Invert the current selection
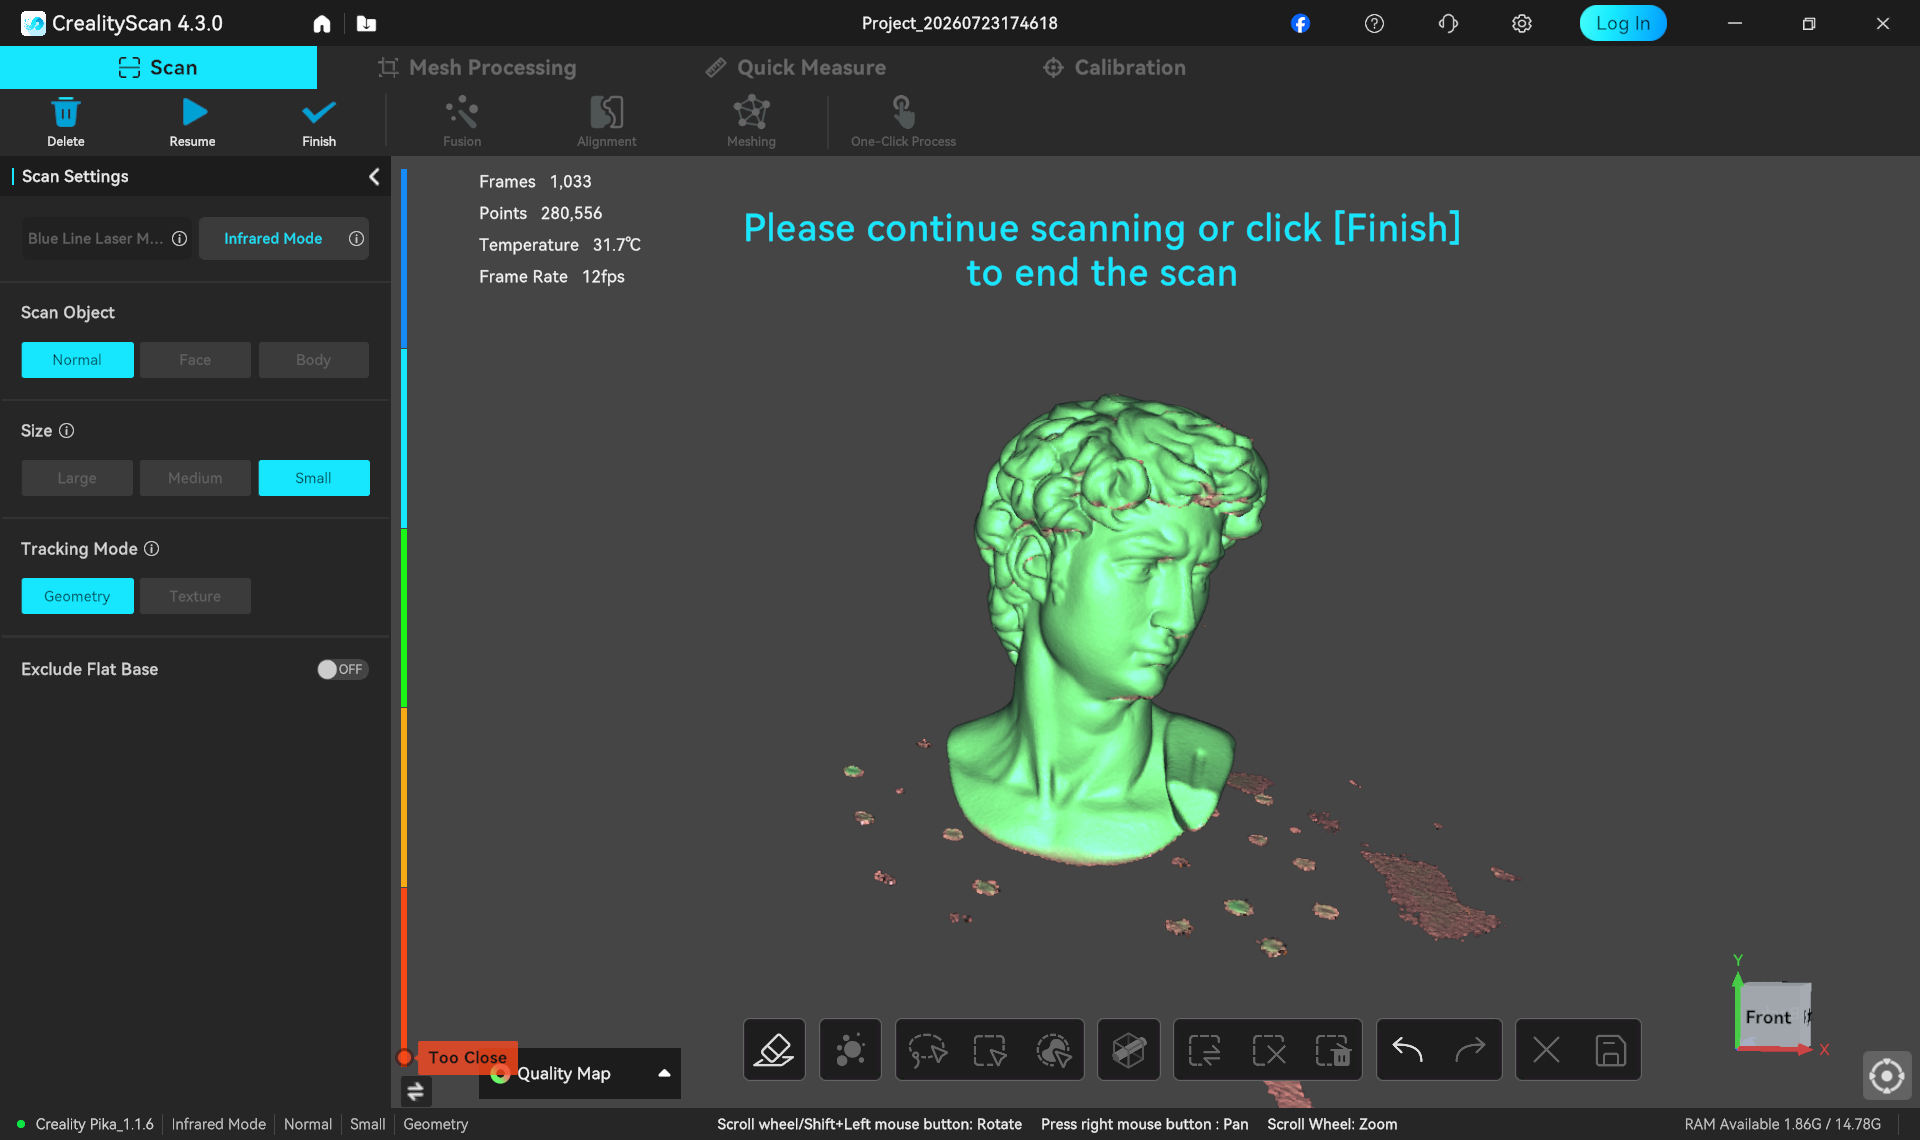 coord(1204,1050)
